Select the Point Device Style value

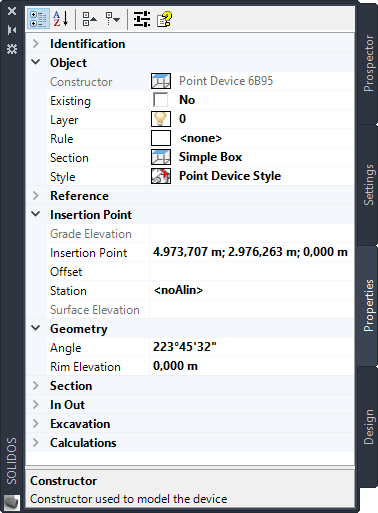(230, 176)
